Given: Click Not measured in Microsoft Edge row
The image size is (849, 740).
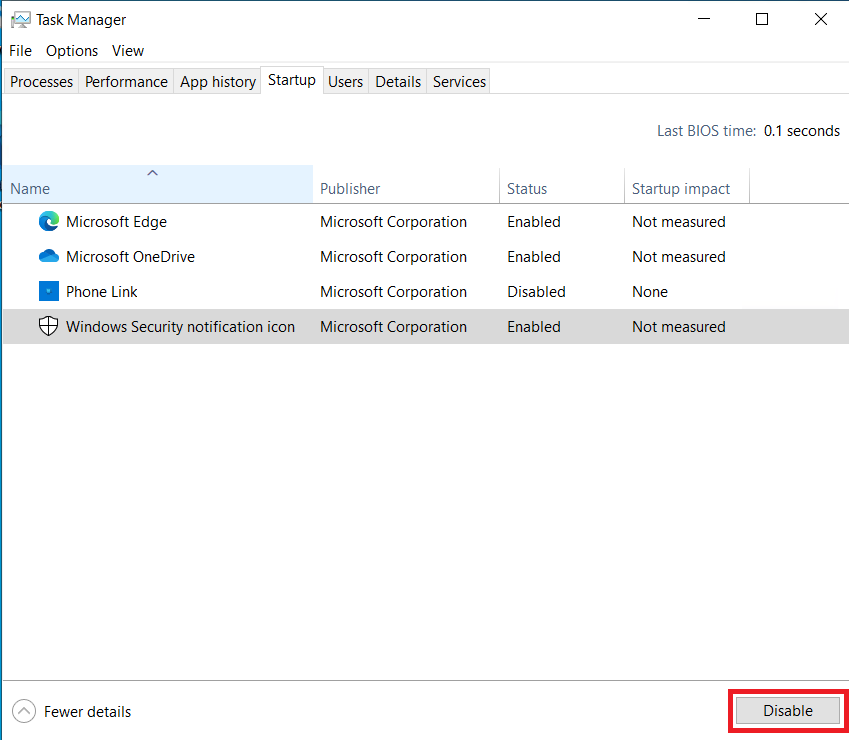Looking at the screenshot, I should [678, 222].
